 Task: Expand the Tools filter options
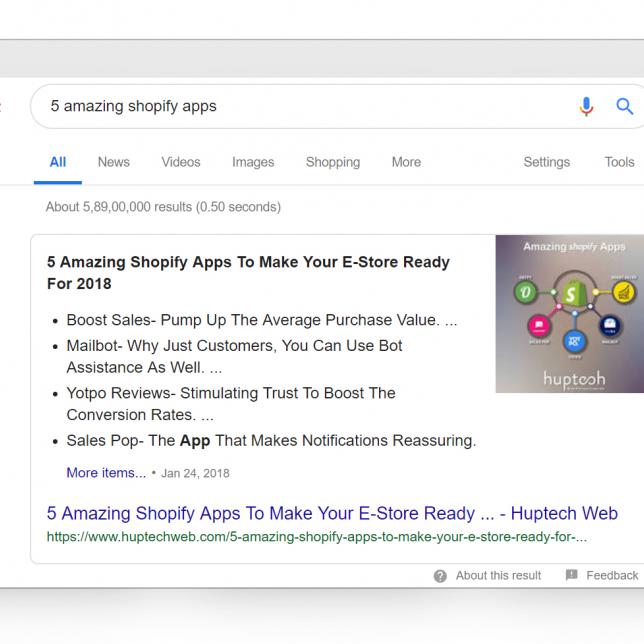tap(619, 162)
